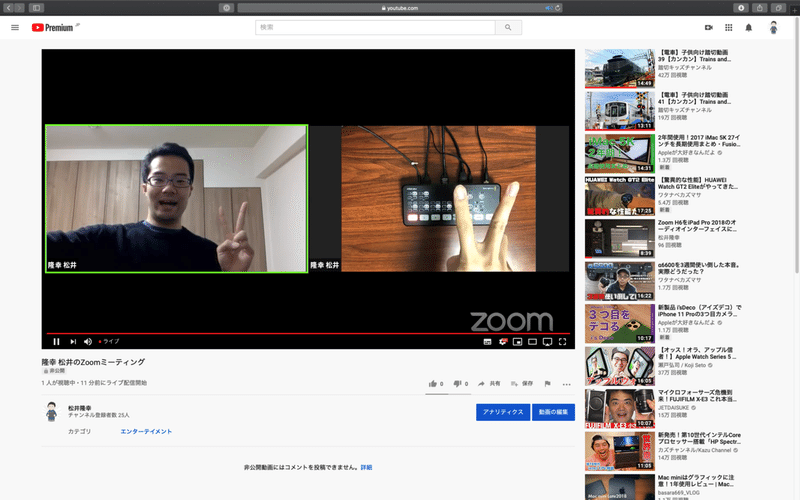Open the 電車 子供向け踏切動画 41 thumbnail
800x500 pixels.
pos(619,111)
